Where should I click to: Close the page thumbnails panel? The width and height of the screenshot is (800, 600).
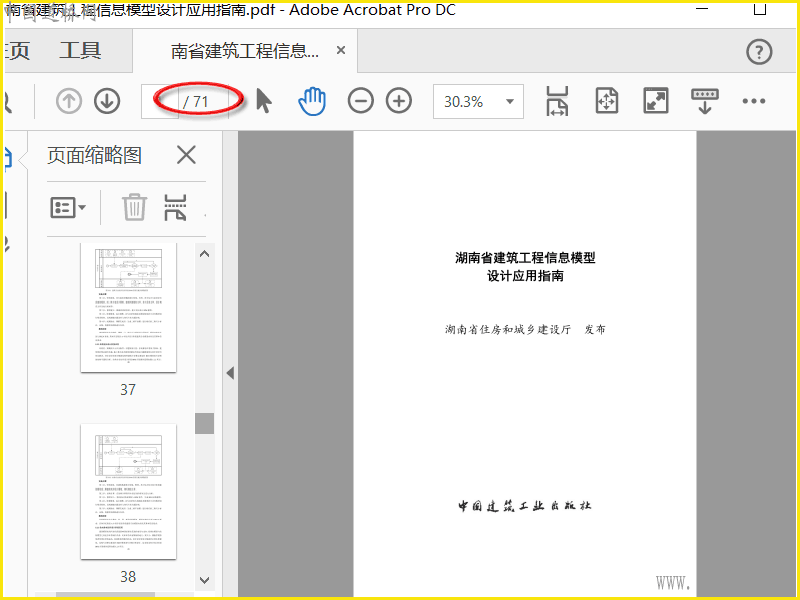186,155
